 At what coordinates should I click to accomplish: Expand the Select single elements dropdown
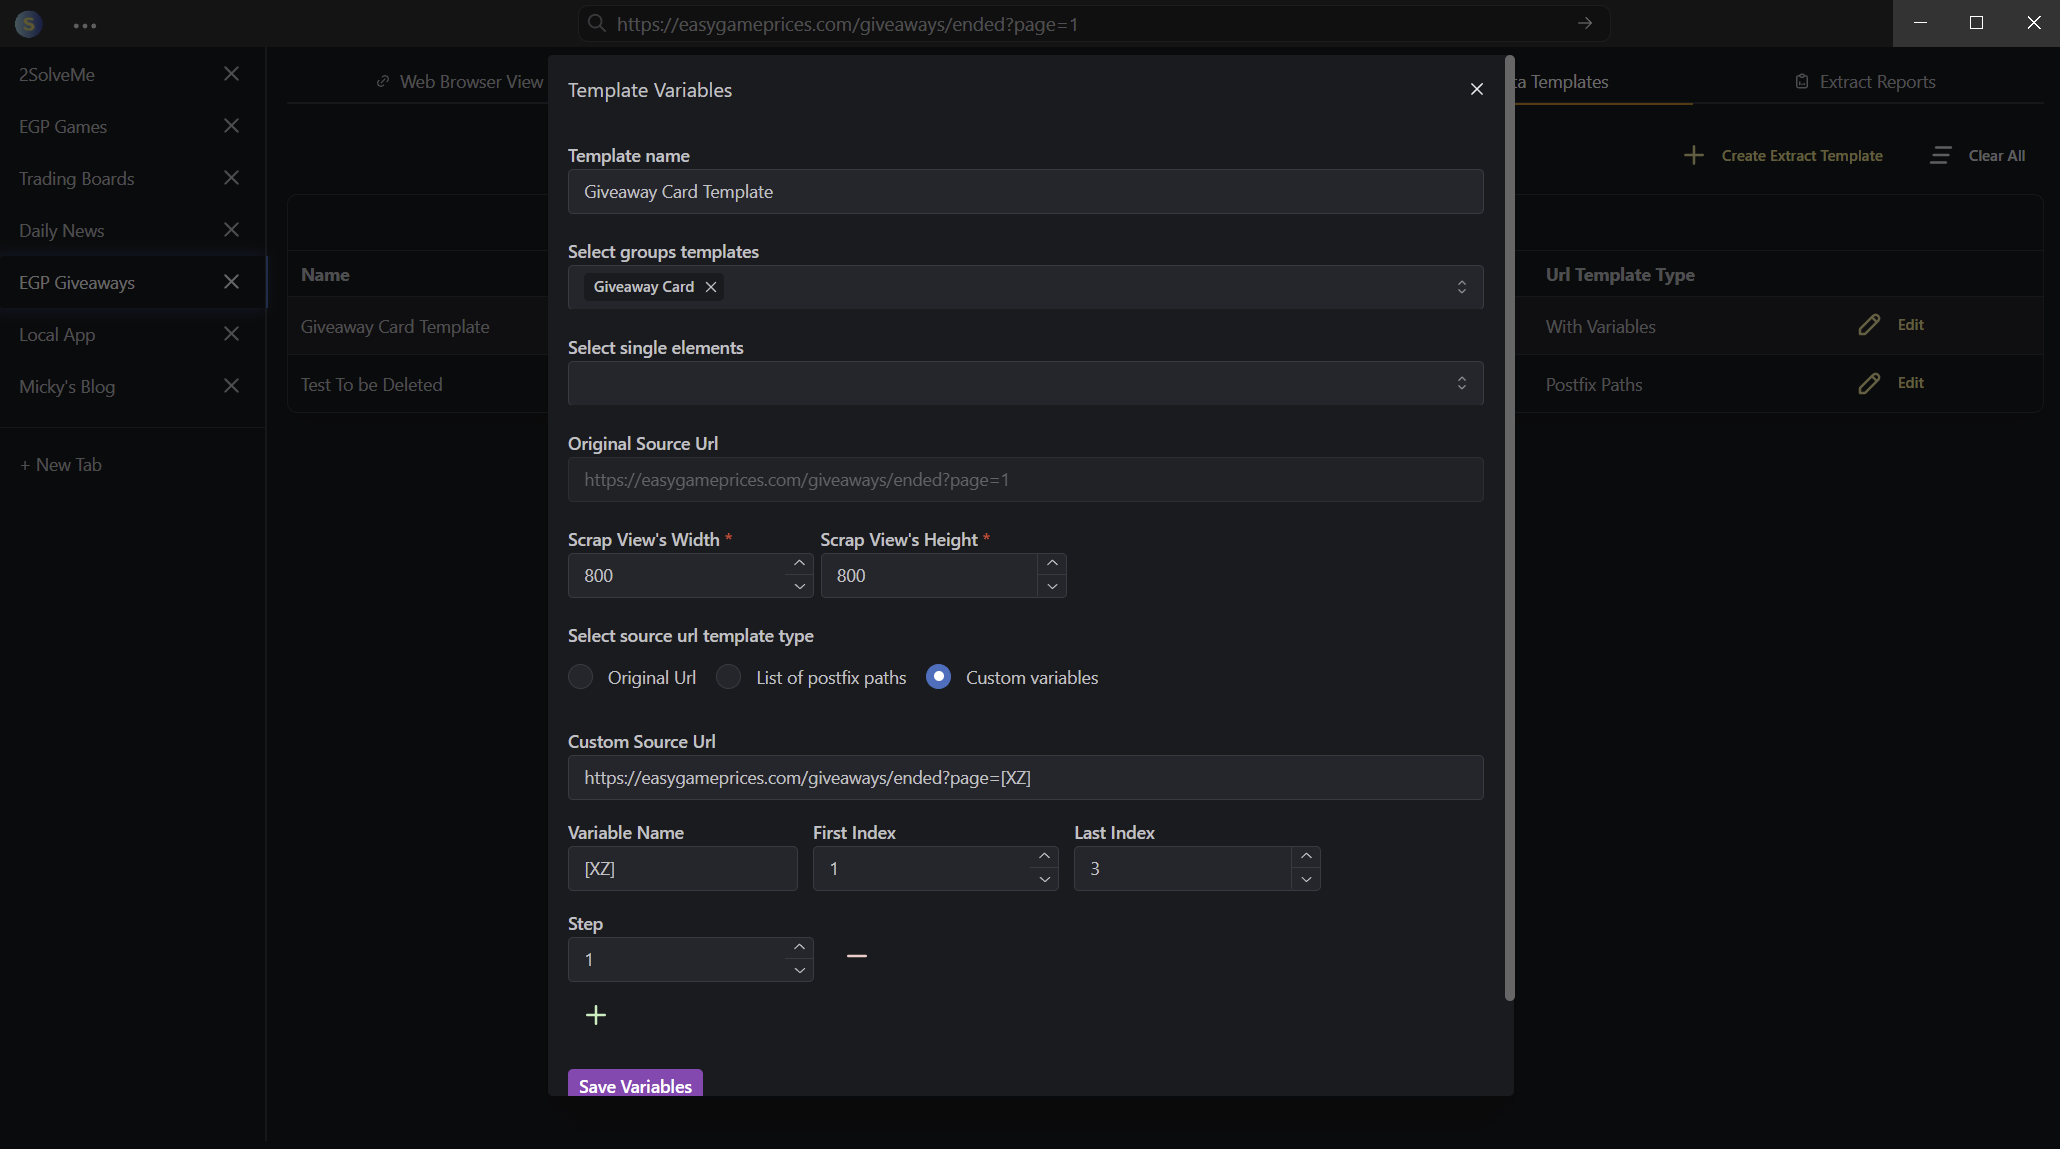point(1461,383)
